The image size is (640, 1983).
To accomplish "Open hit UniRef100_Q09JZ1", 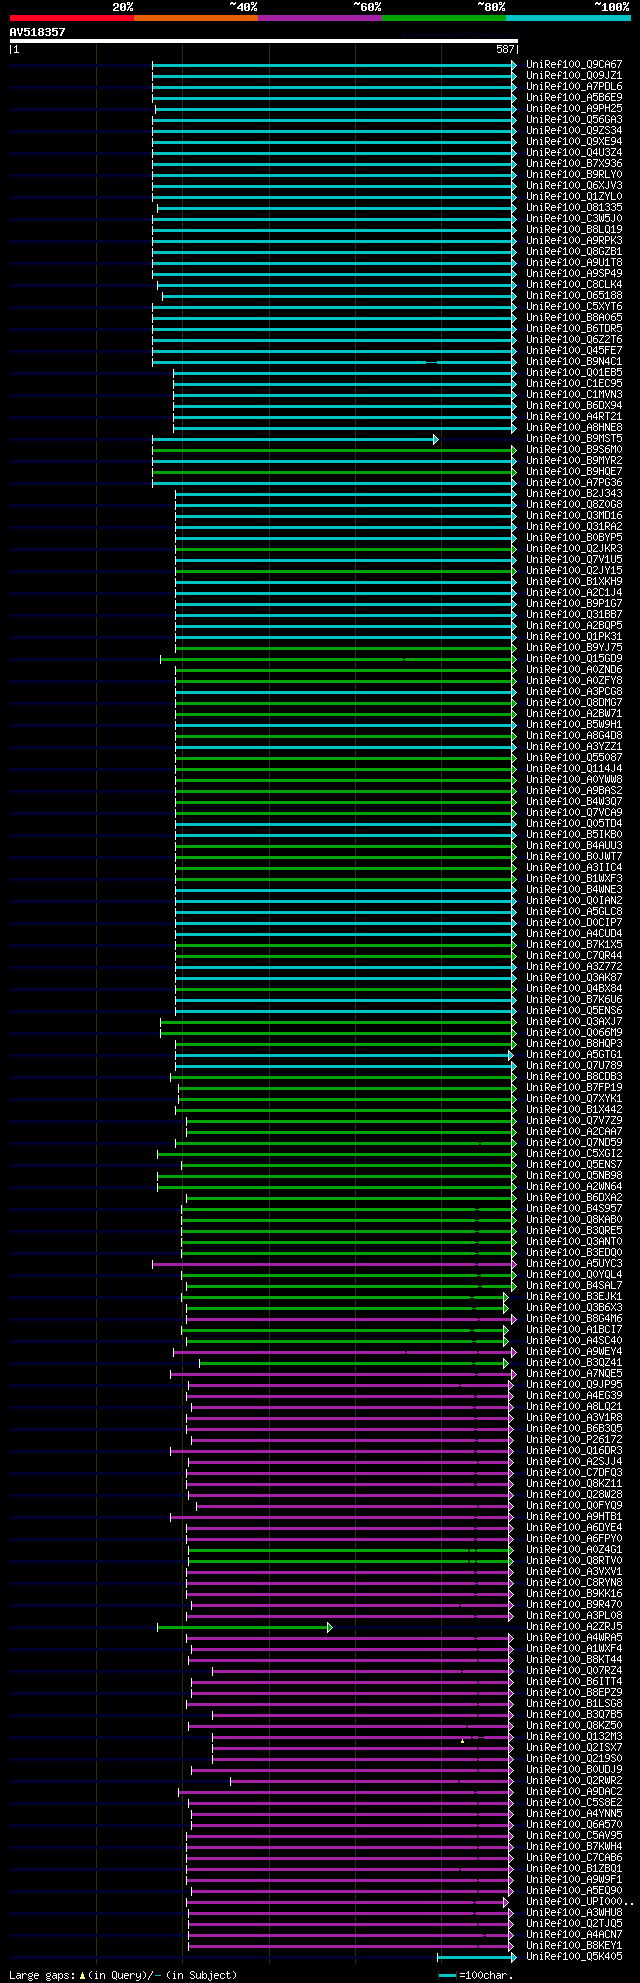I will (574, 75).
